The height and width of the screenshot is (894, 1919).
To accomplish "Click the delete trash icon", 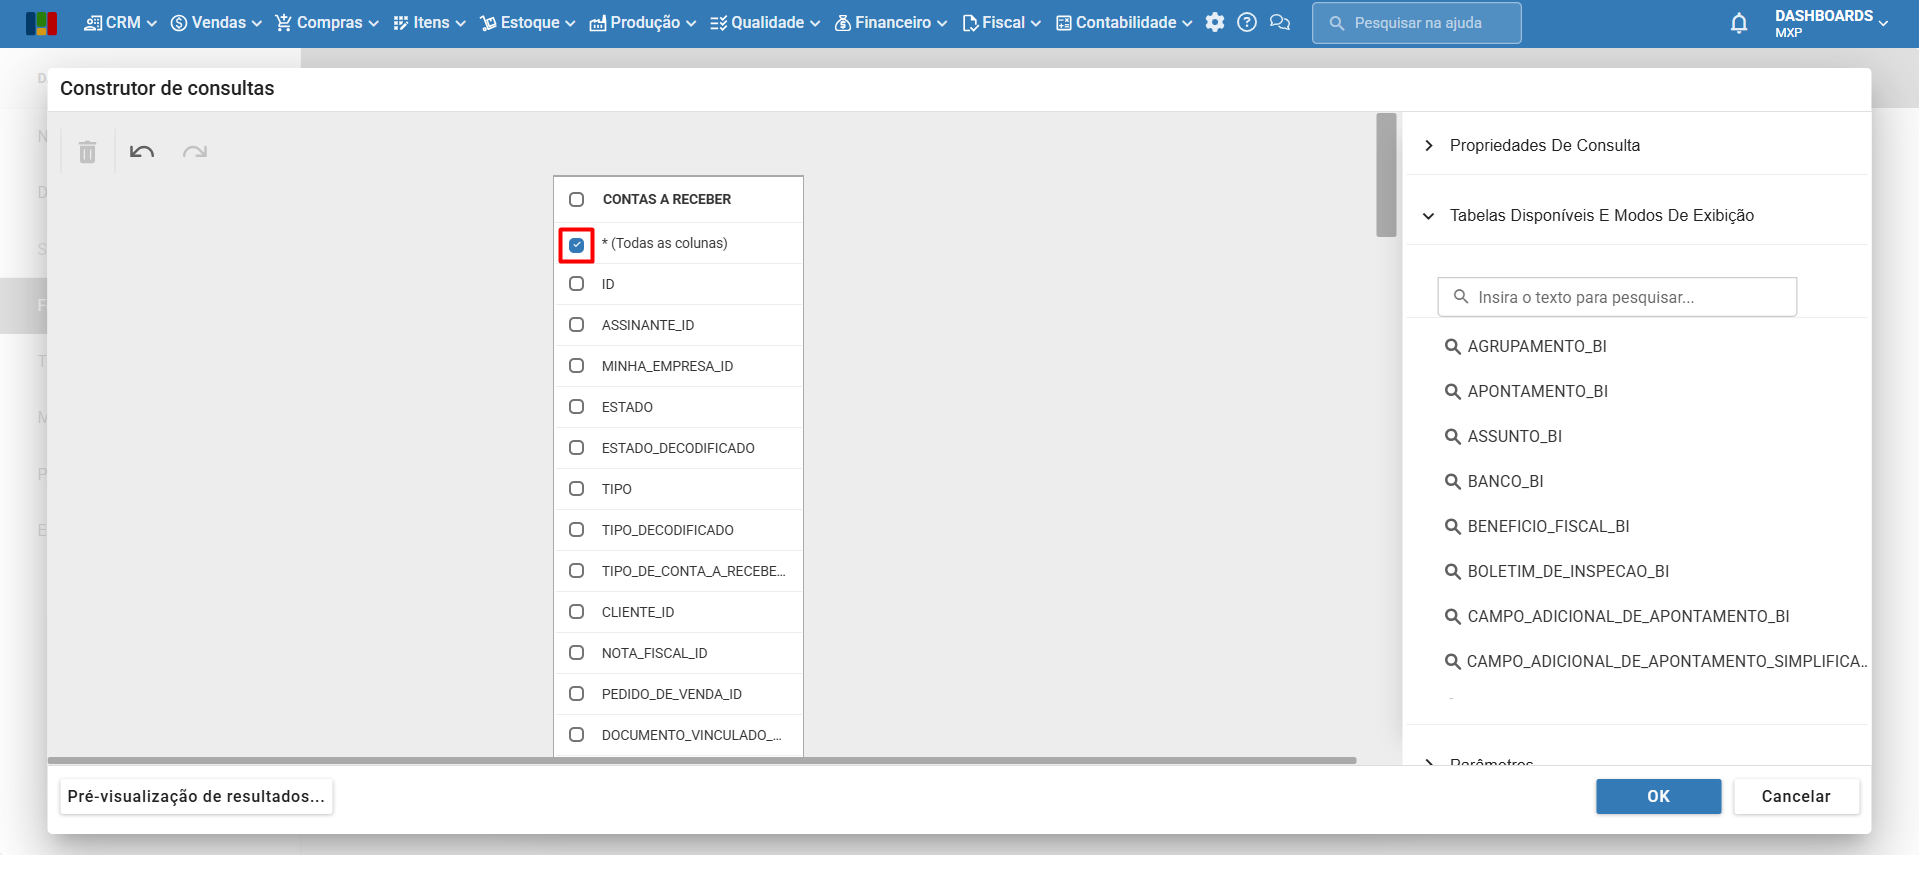I will tap(88, 152).
